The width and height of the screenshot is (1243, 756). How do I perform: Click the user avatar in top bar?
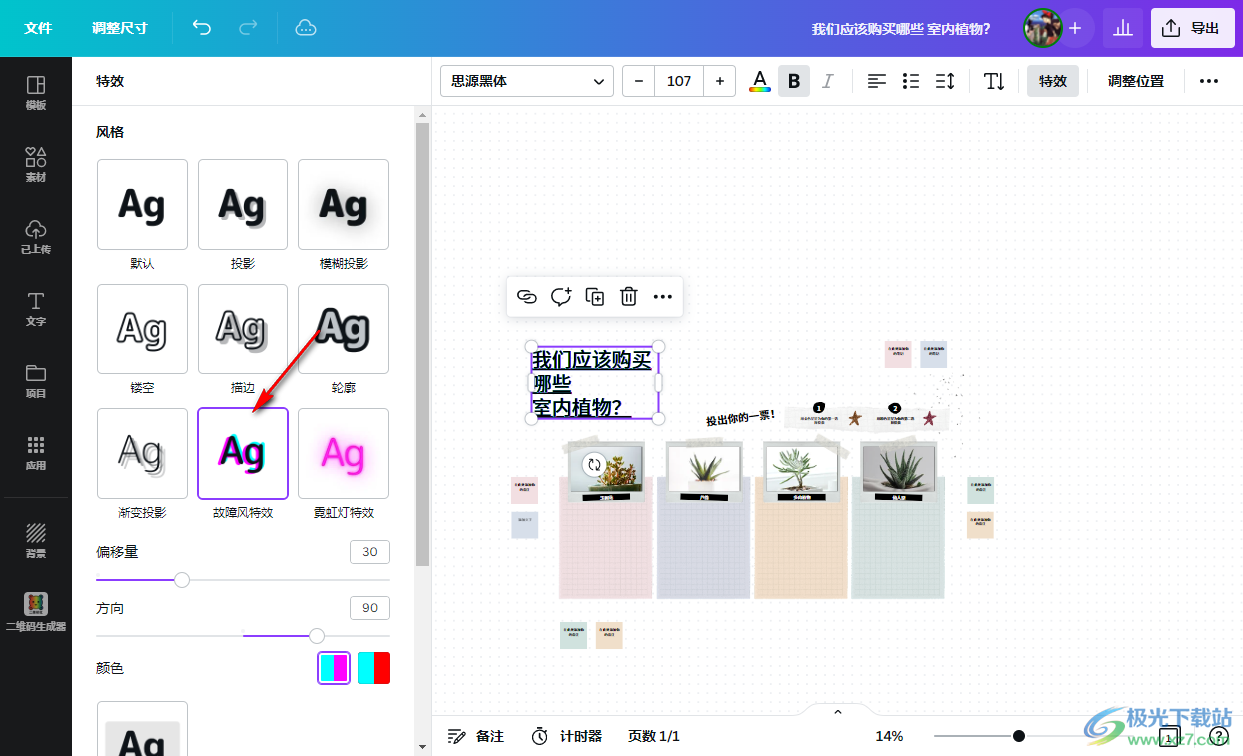pos(1042,28)
